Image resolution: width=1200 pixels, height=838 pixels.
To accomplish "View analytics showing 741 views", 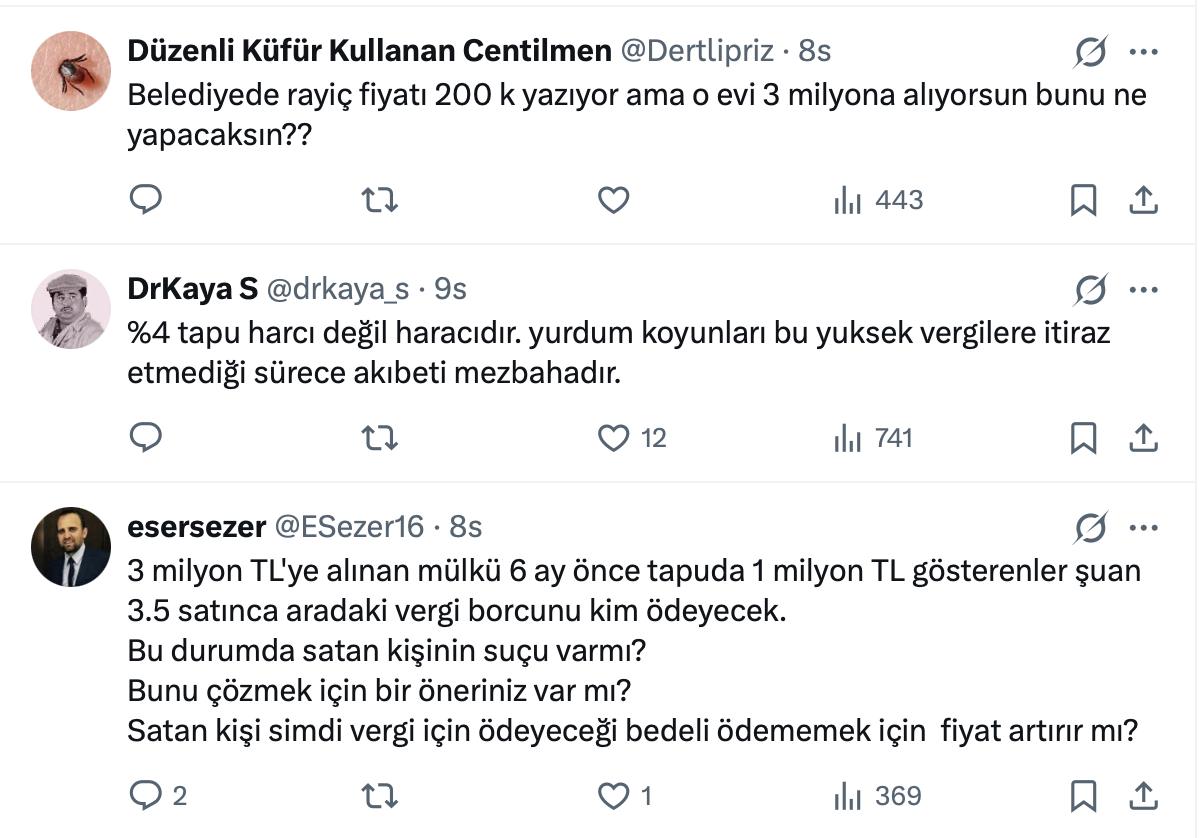I will tap(873, 438).
